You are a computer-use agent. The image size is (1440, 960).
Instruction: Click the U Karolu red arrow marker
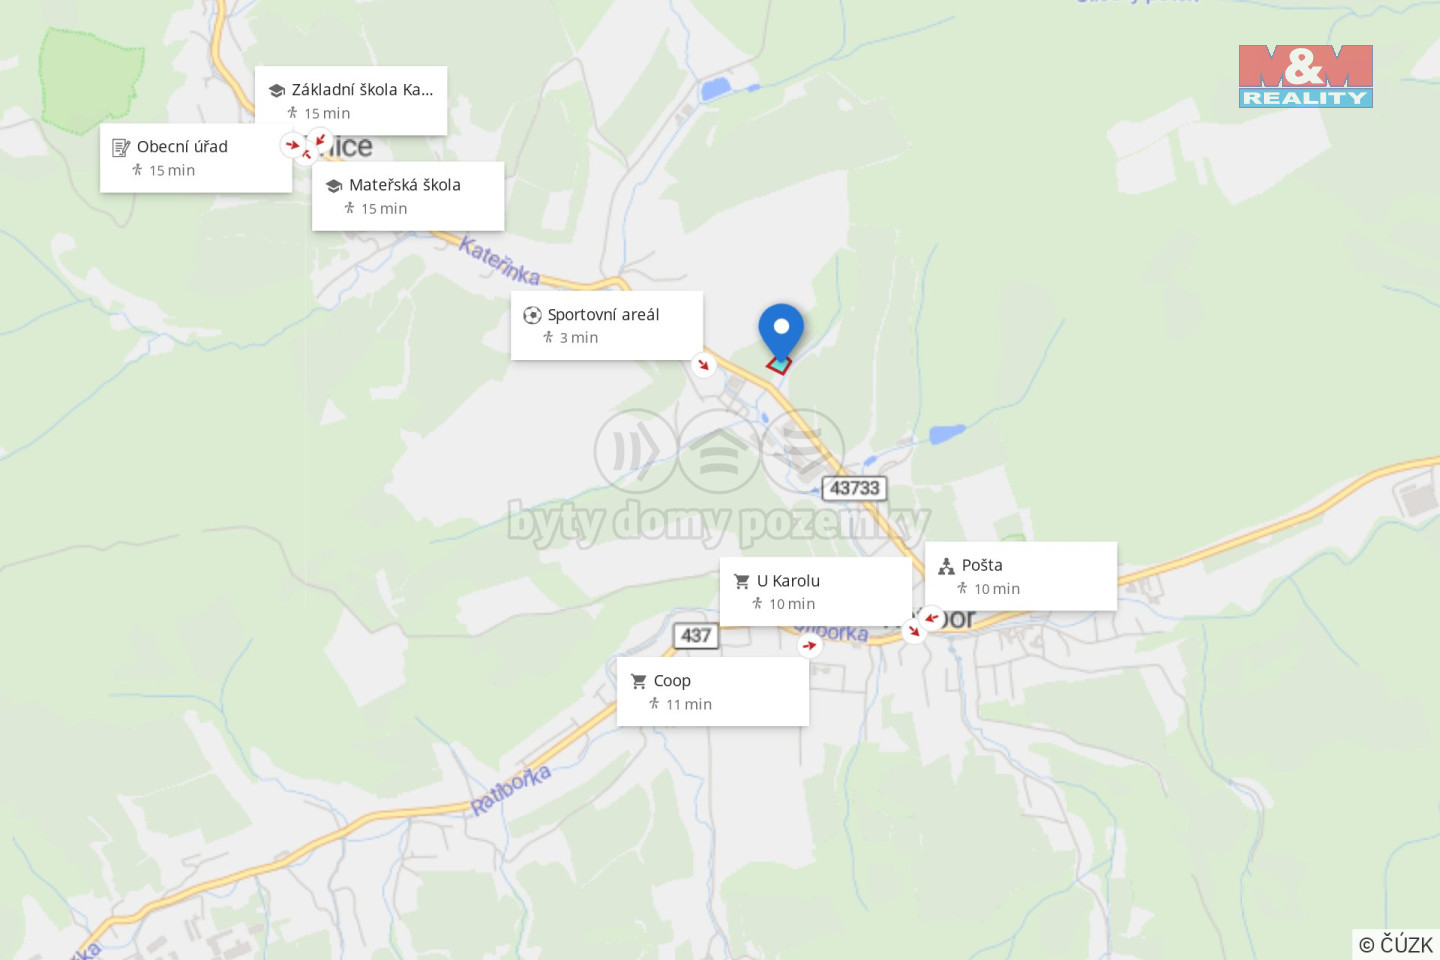click(913, 631)
